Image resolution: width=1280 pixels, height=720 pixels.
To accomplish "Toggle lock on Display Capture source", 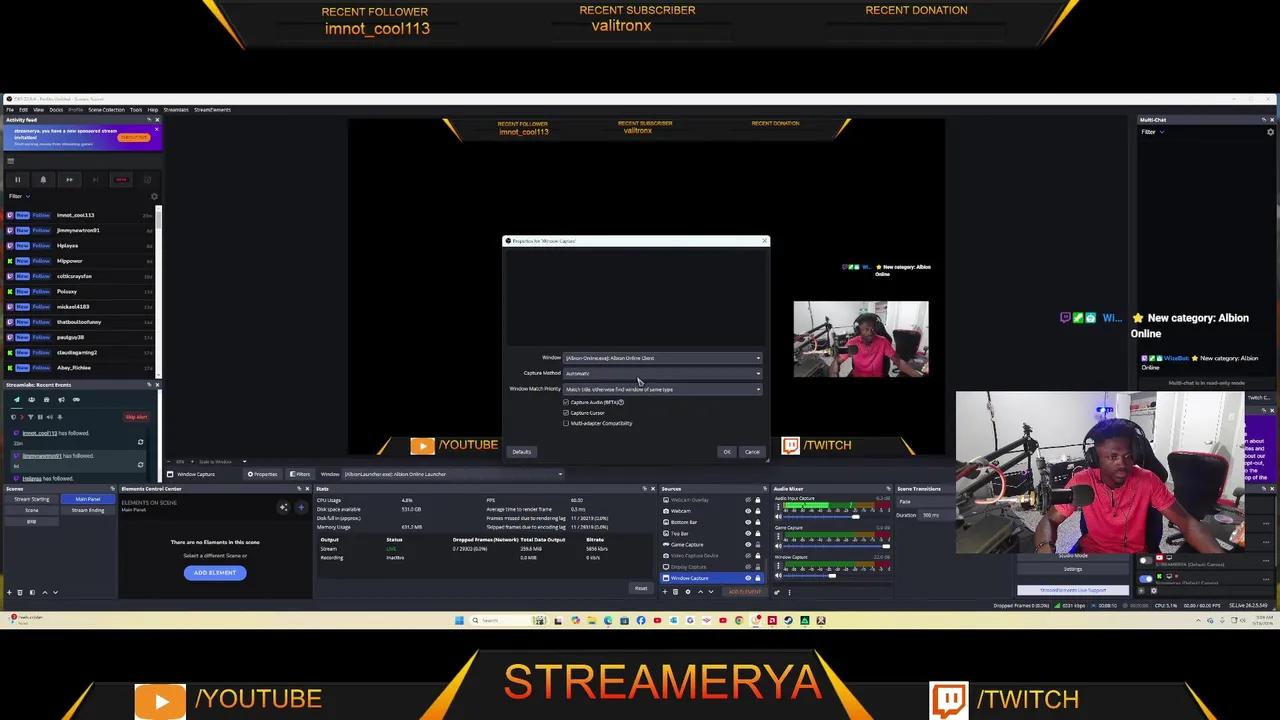I will coord(758,567).
